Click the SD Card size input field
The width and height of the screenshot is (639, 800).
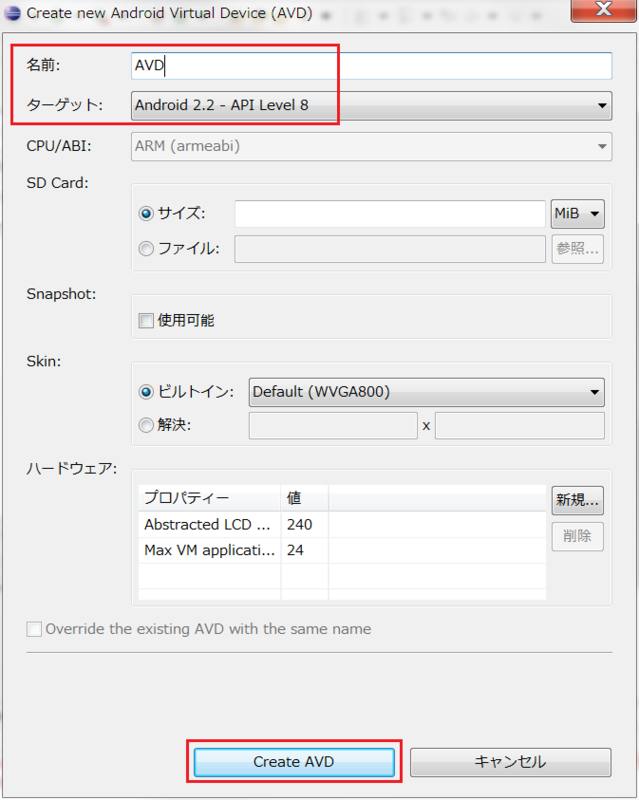(x=390, y=214)
